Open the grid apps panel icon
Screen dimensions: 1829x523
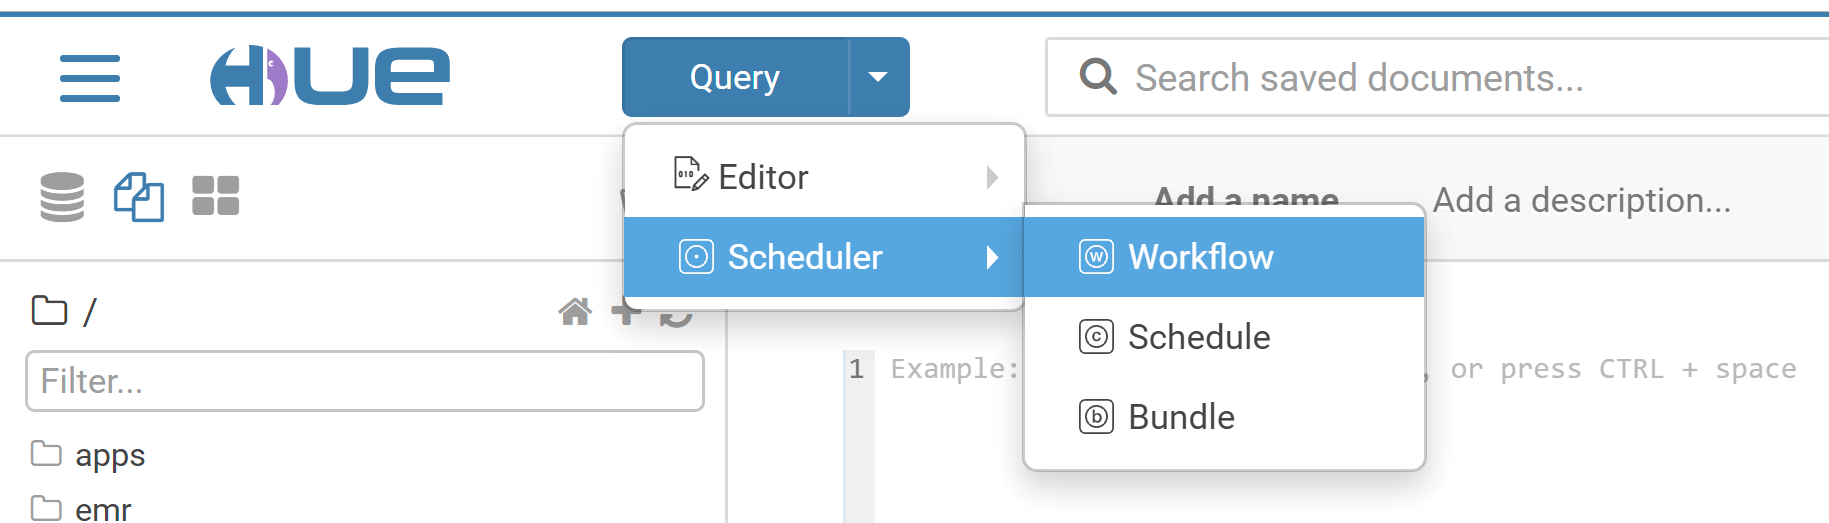point(215,196)
